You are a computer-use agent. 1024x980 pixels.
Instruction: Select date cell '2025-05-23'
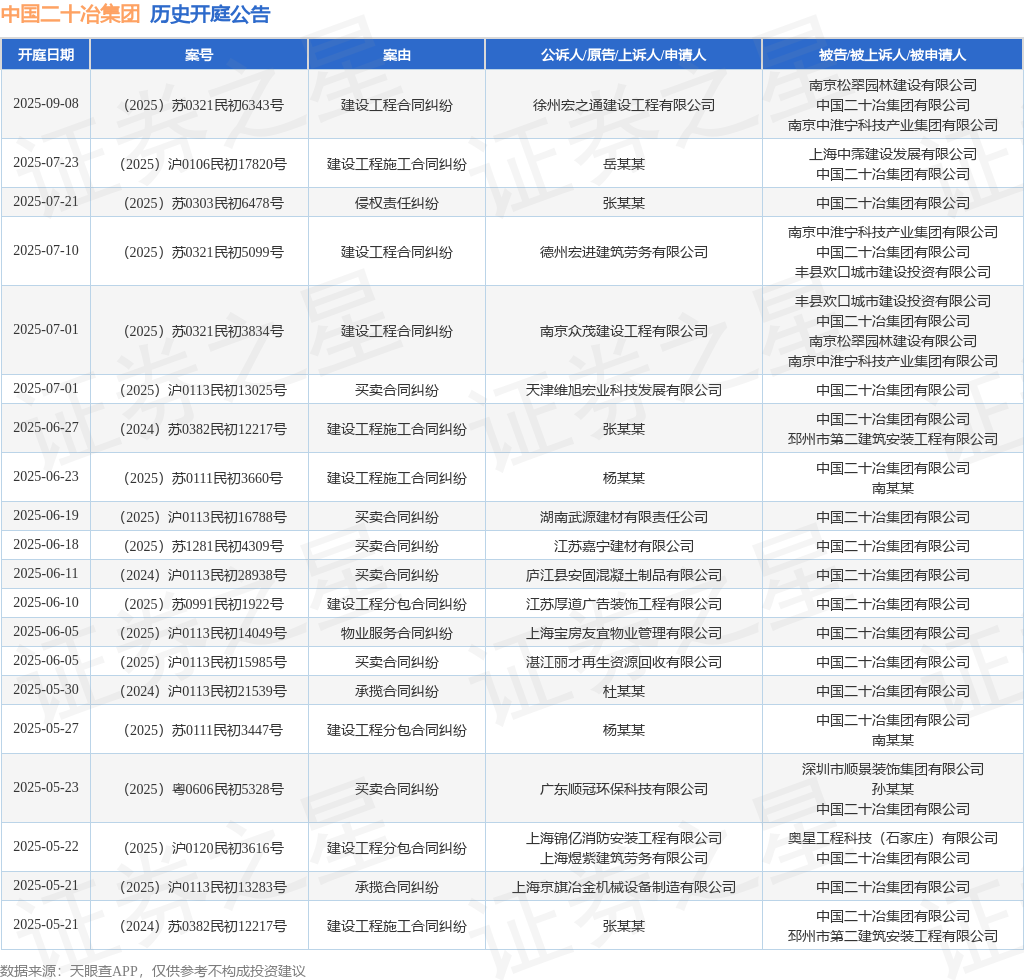pos(46,788)
